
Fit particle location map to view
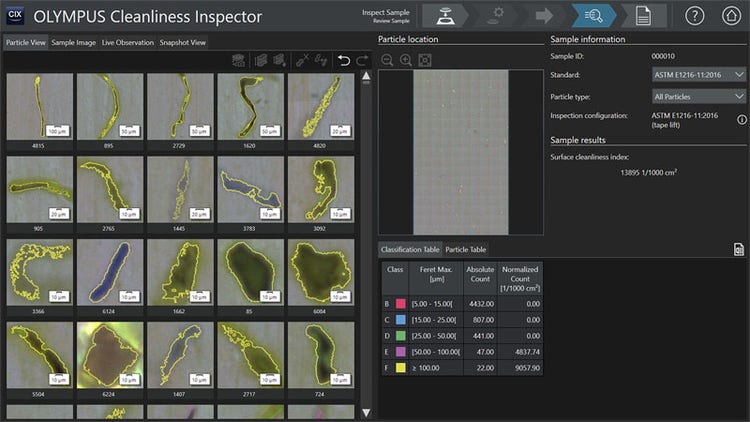pos(425,60)
